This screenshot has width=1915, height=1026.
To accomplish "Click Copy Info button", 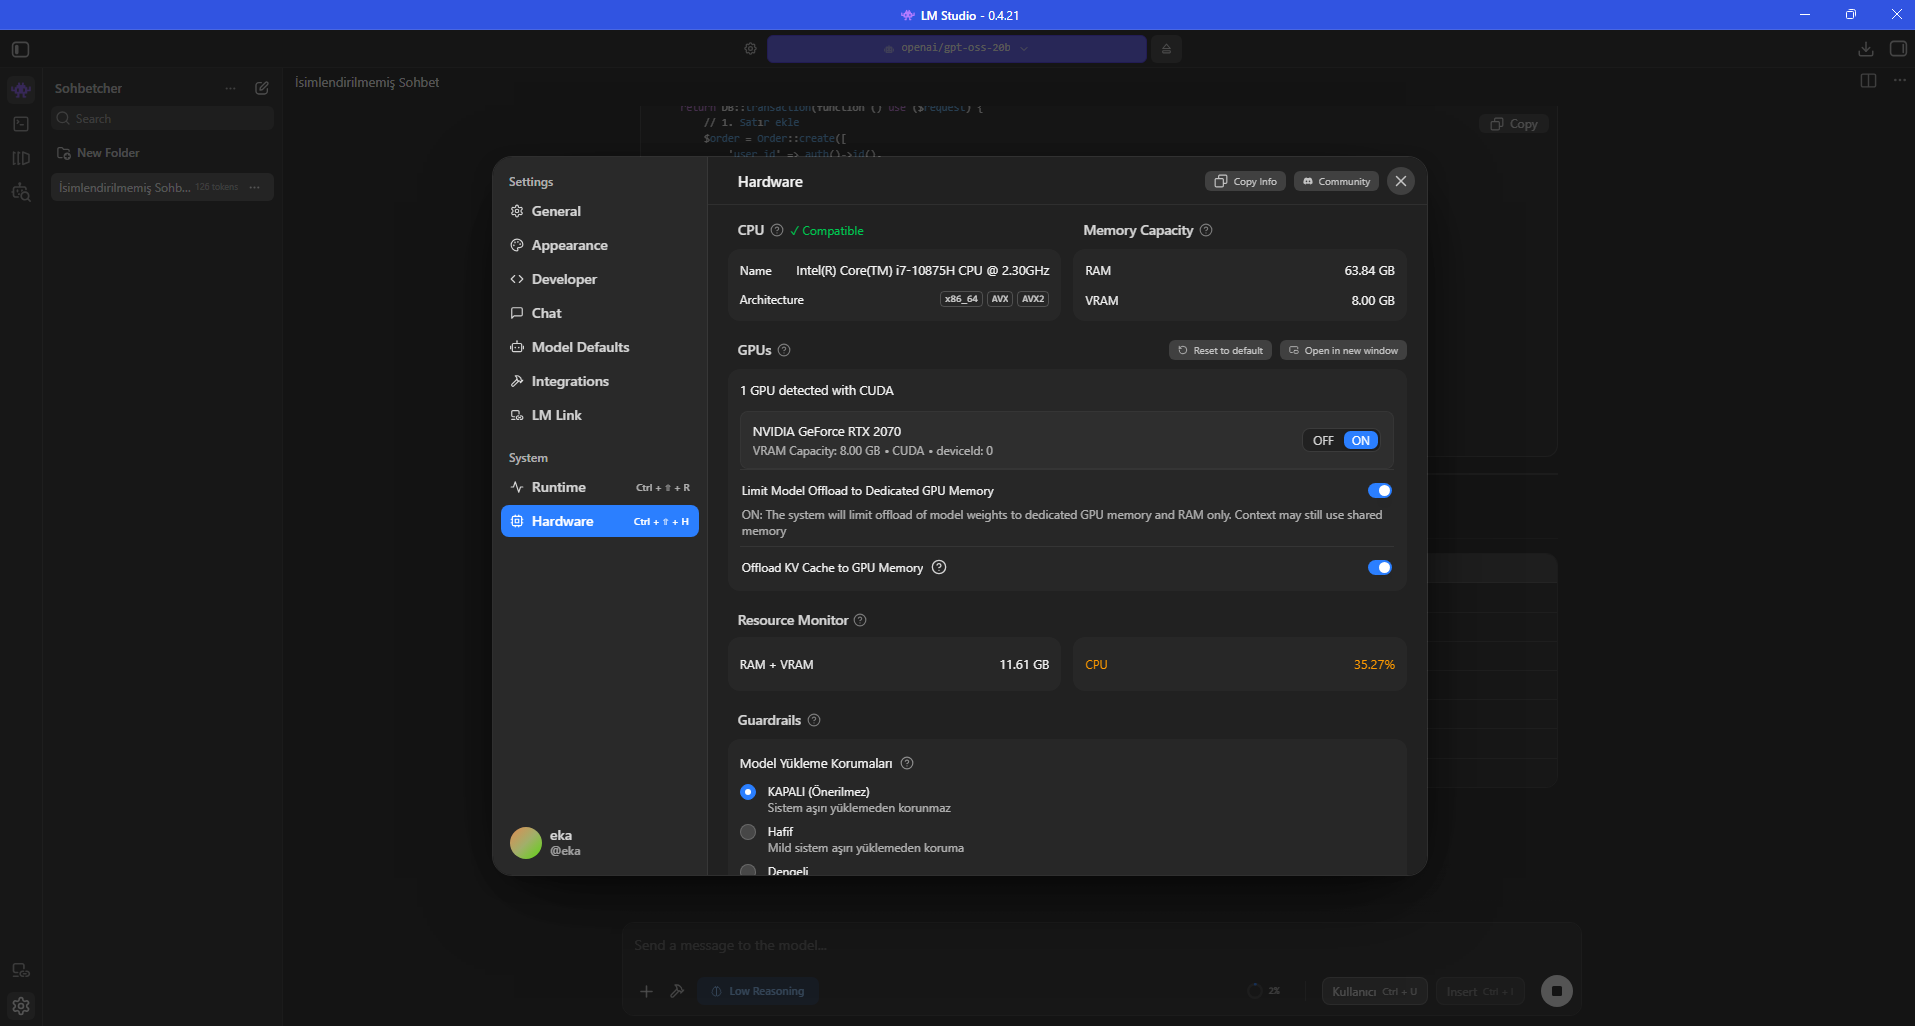I will [1246, 181].
